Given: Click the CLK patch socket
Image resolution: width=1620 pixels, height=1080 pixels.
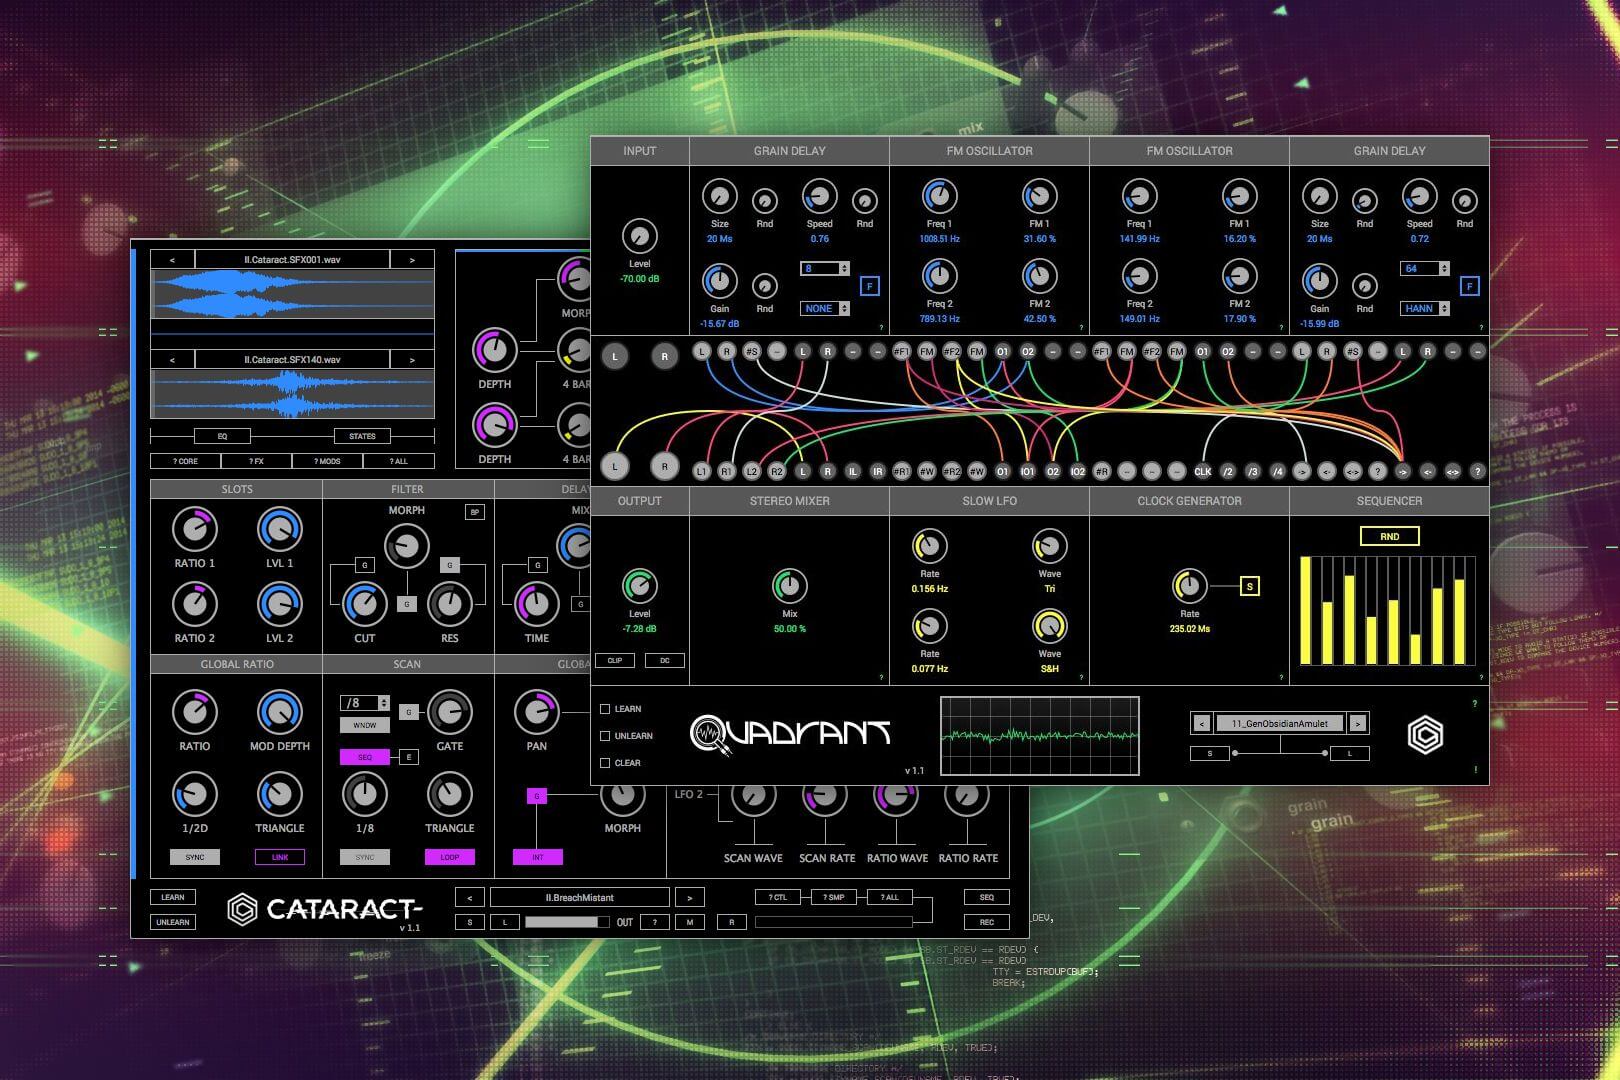Looking at the screenshot, I should 1202,471.
